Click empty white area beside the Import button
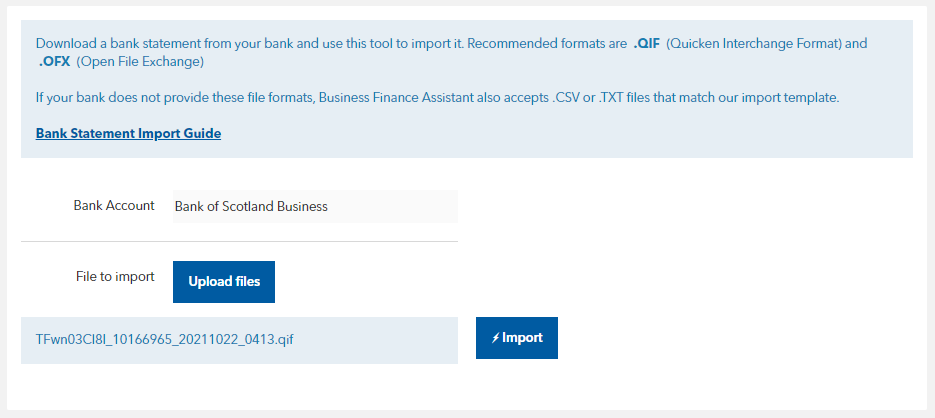This screenshot has height=418, width=935. coord(716,338)
